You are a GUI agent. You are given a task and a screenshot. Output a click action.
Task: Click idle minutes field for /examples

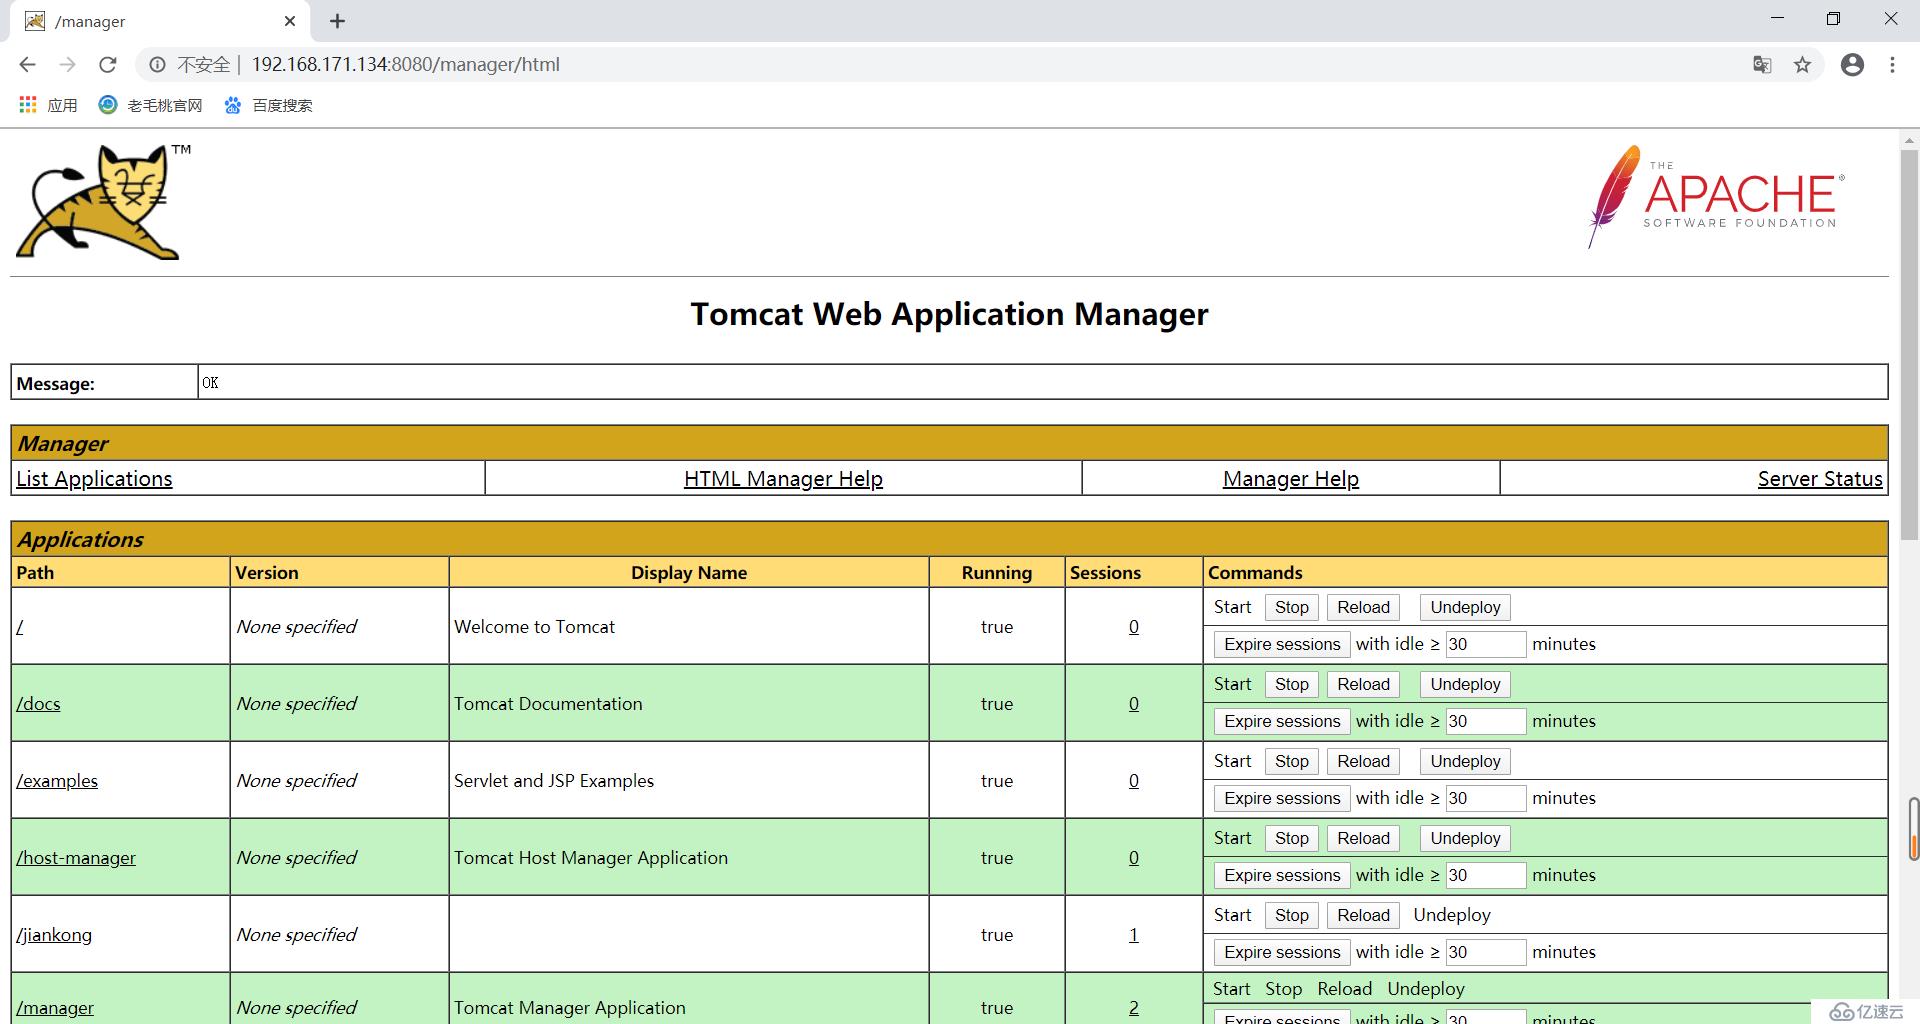point(1485,798)
